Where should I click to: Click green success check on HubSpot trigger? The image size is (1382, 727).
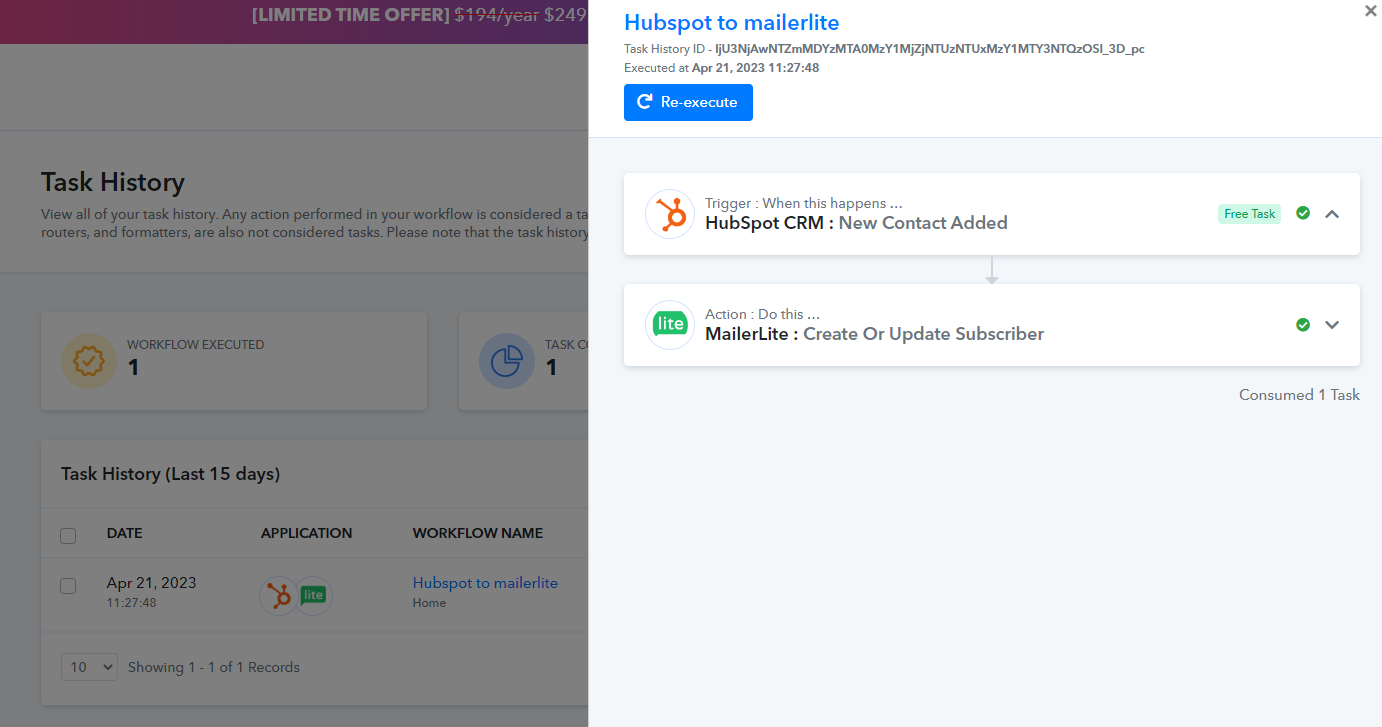pyautogui.click(x=1303, y=213)
